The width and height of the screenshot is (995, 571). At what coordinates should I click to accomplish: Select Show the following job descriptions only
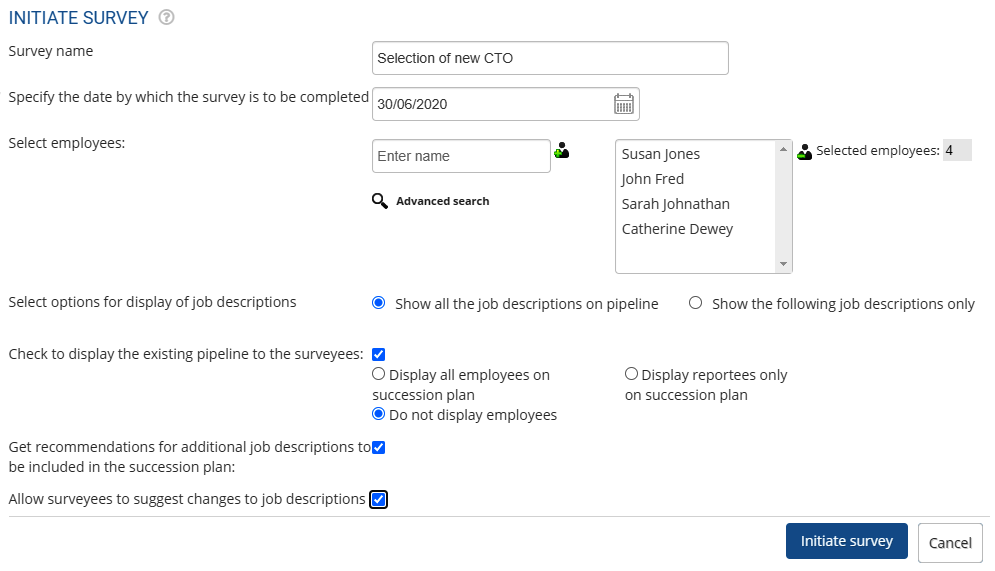click(695, 303)
